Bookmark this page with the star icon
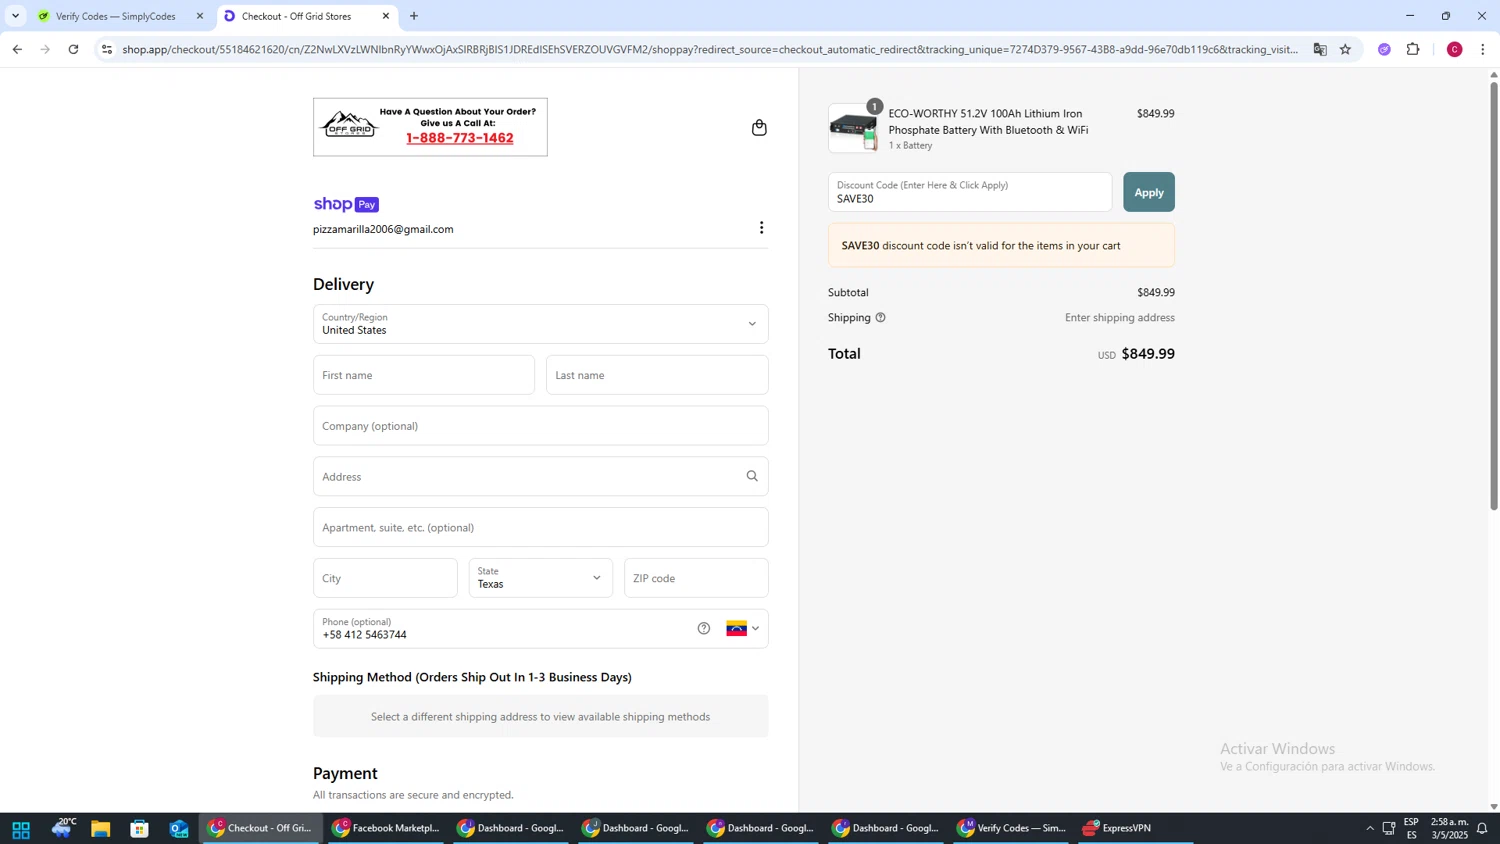Screen dimensions: 1500x844 [1345, 49]
